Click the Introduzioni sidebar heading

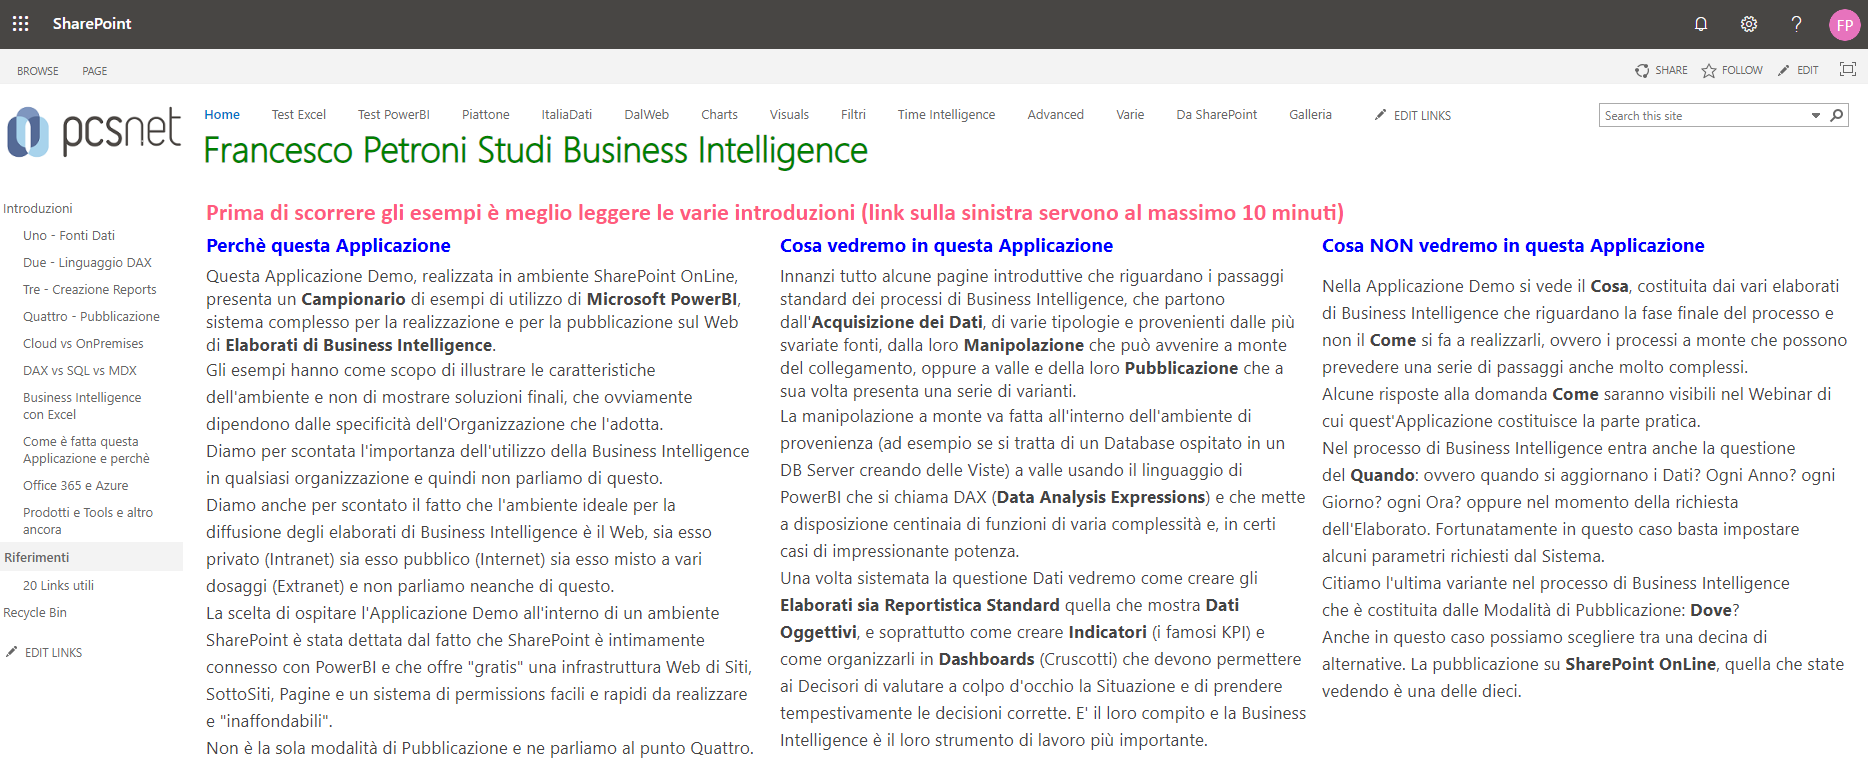click(x=38, y=208)
